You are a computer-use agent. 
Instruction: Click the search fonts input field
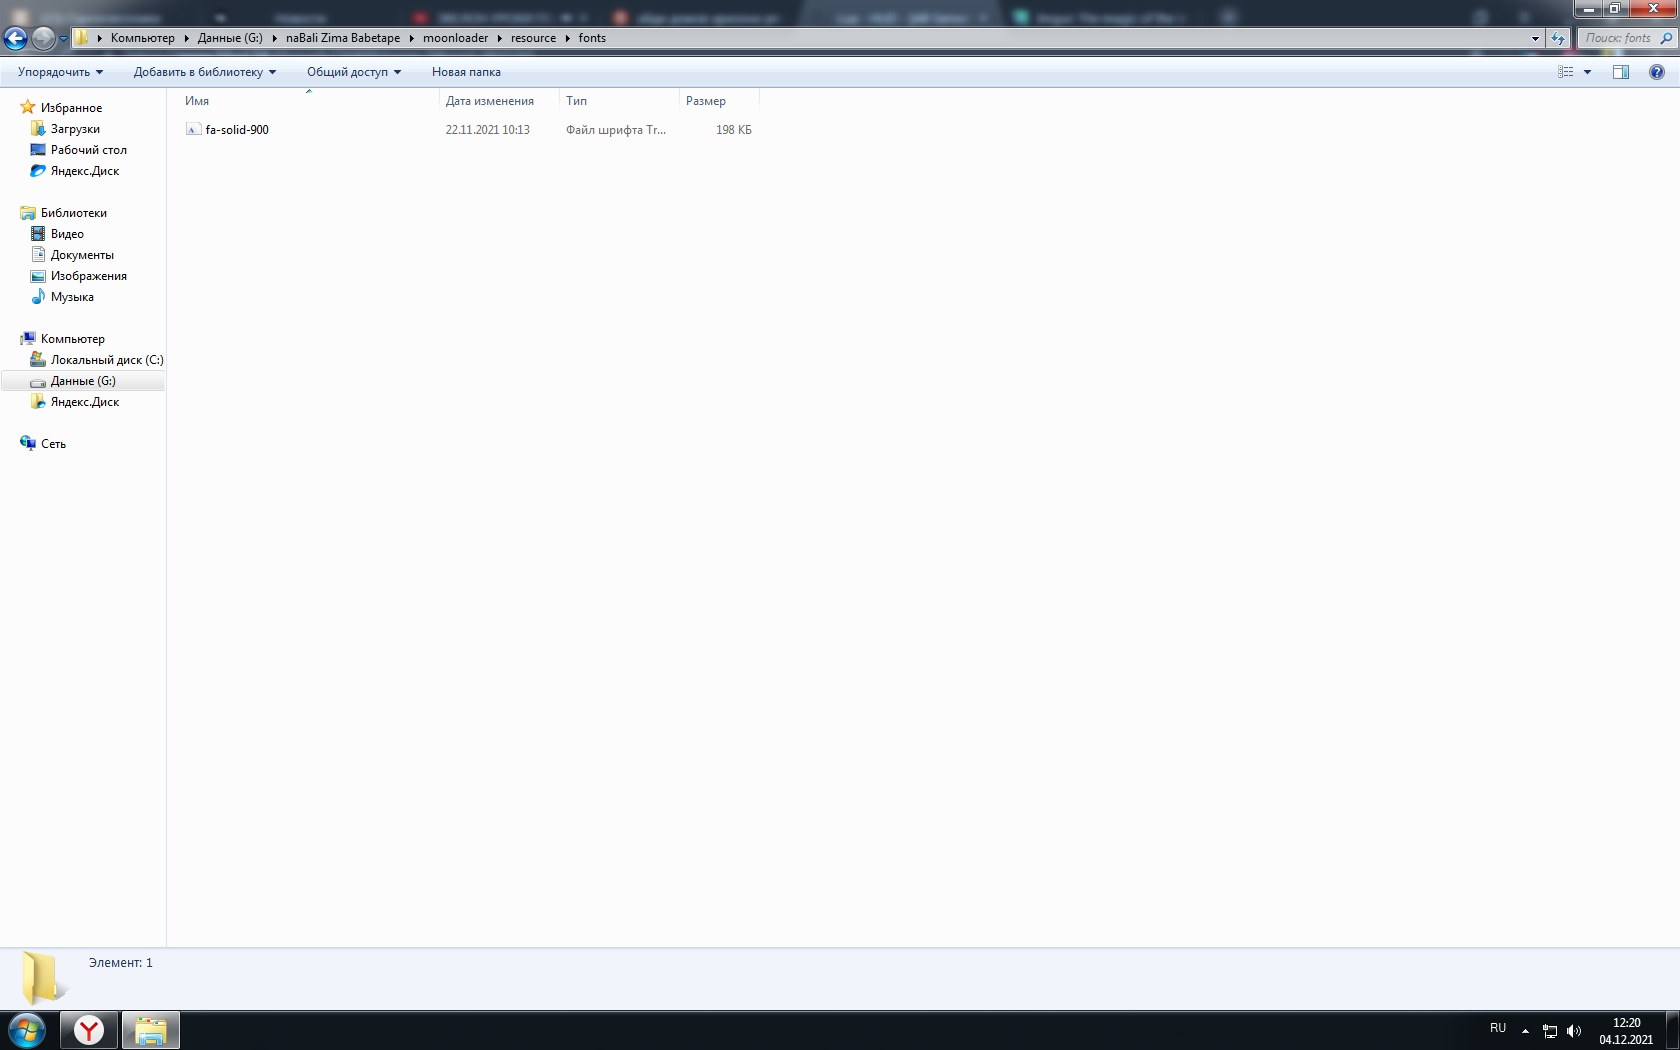[x=1618, y=38]
